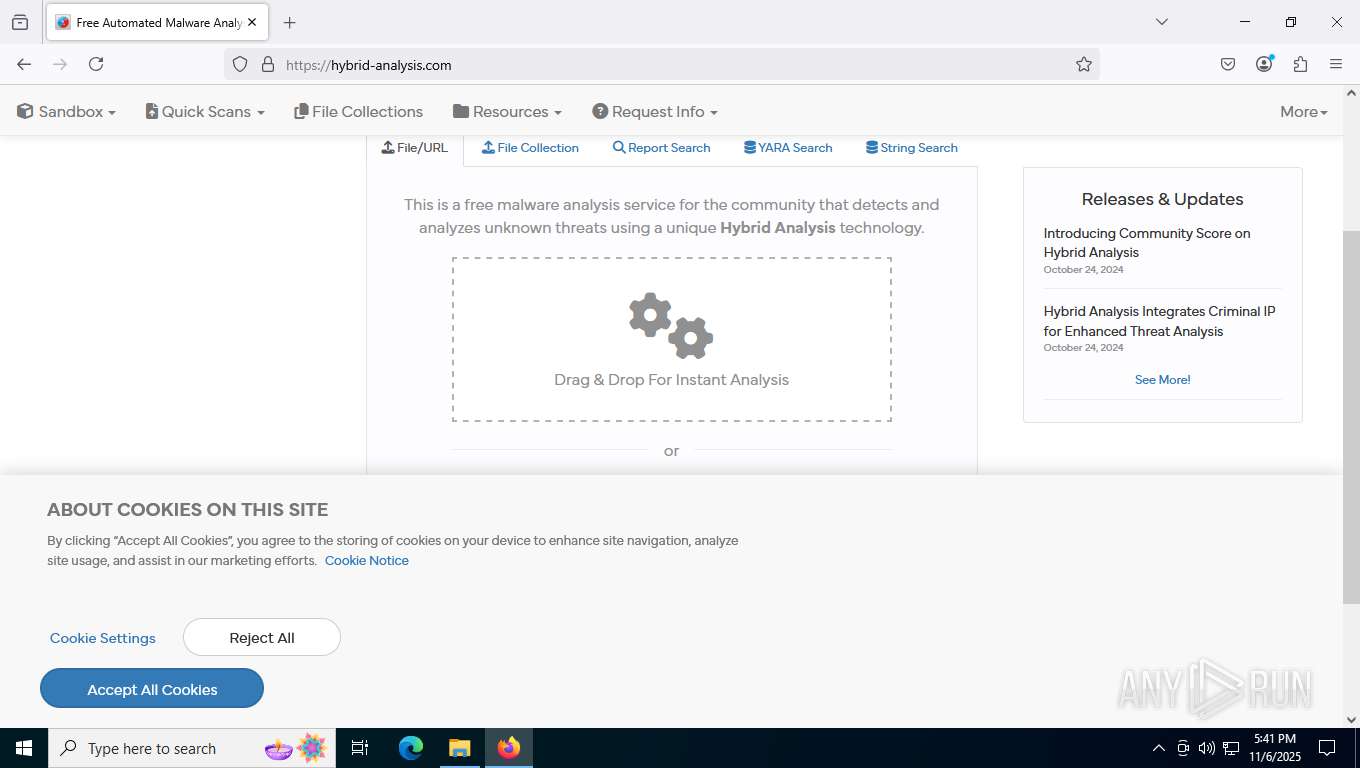Viewport: 1360px width, 768px height.
Task: Click the taskbar clock showing 5:41 PM
Action: [x=1274, y=748]
